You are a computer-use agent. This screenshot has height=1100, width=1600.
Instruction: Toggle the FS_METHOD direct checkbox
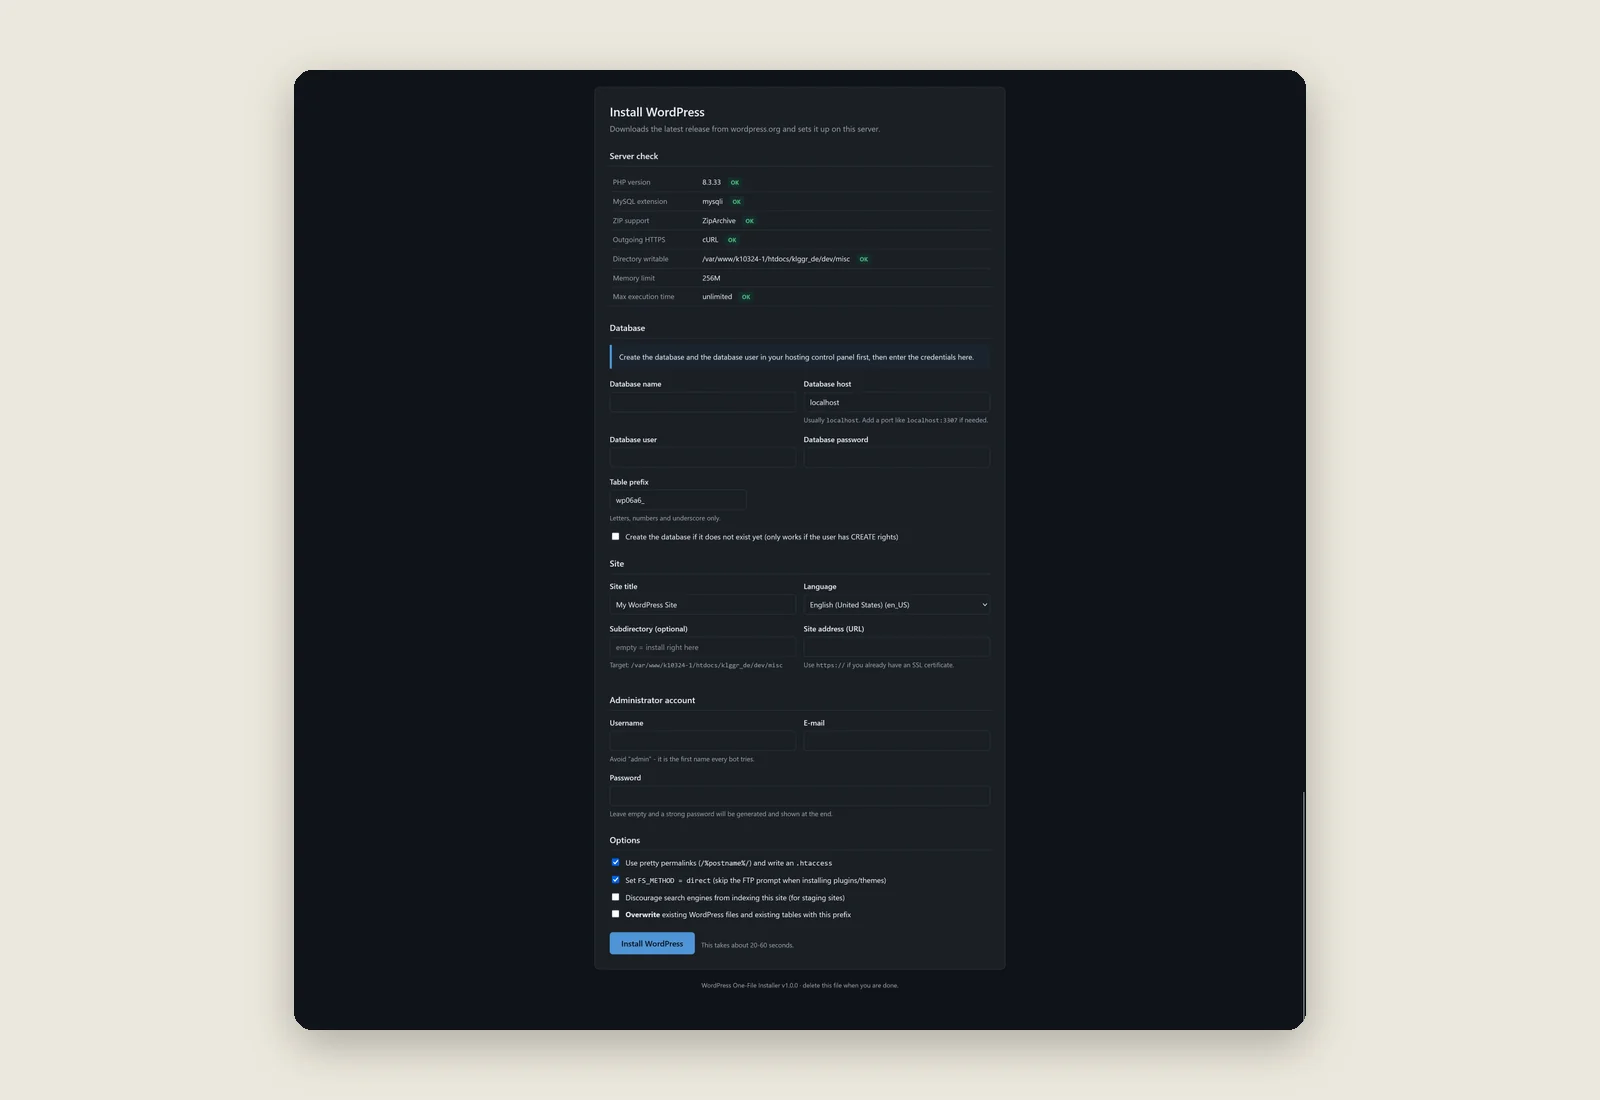coord(615,880)
